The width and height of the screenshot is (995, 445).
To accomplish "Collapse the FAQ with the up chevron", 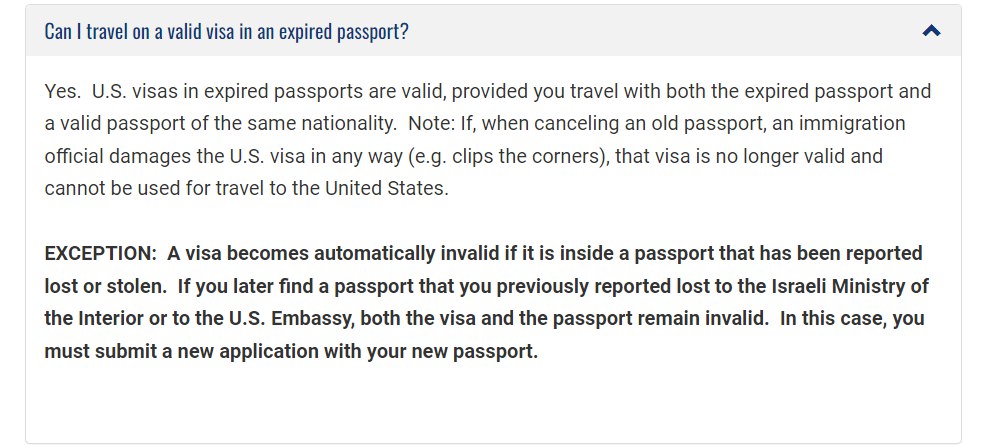I will tap(931, 31).
